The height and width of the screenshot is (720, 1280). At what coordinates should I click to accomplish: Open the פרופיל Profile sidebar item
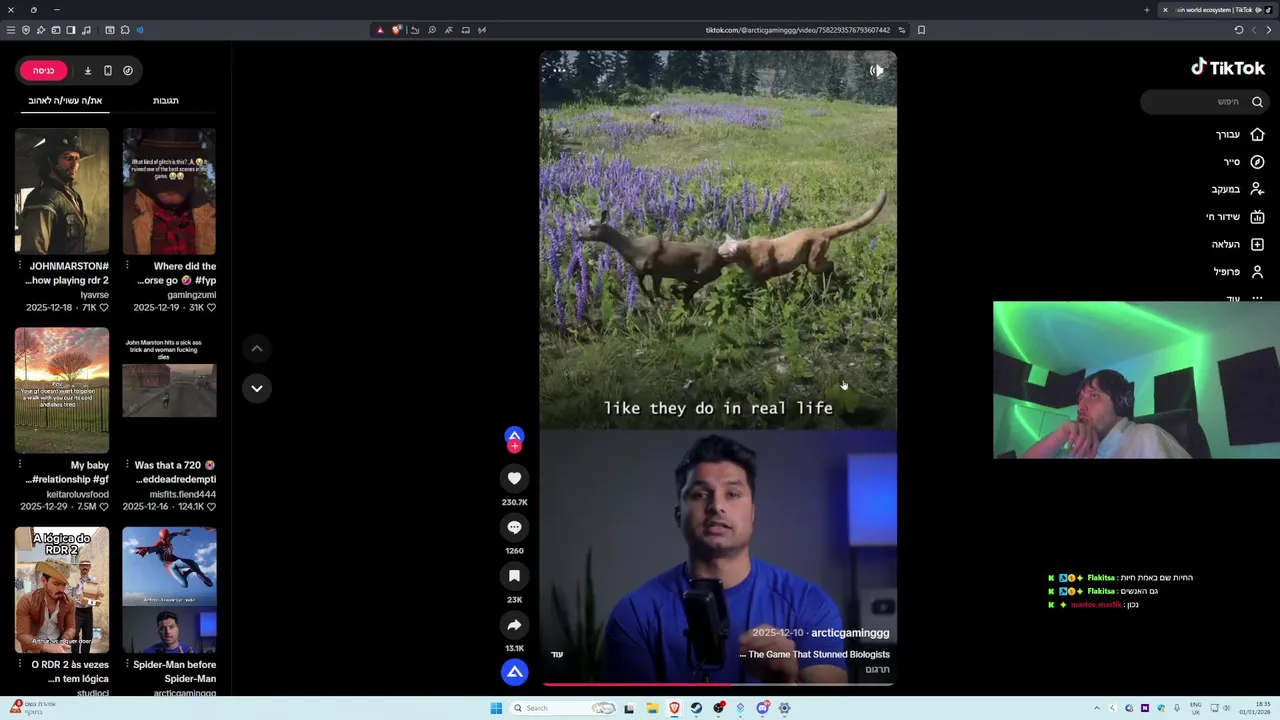click(1239, 272)
